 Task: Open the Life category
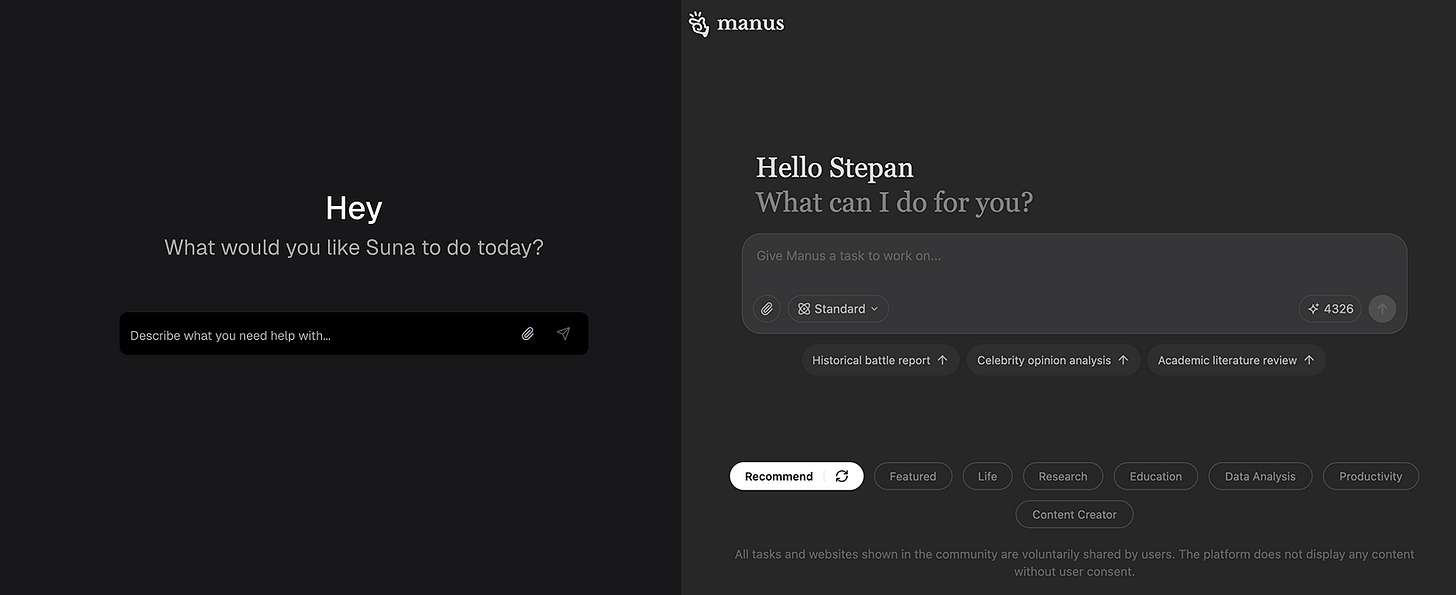[987, 476]
